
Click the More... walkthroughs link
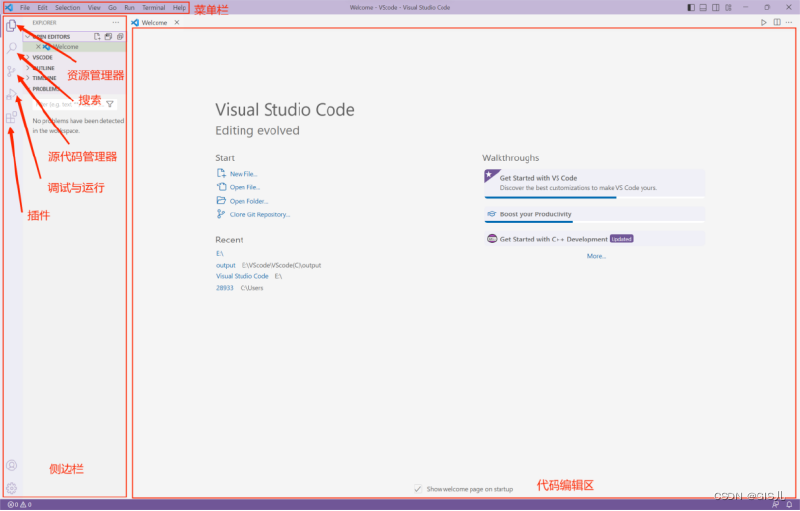click(x=596, y=256)
